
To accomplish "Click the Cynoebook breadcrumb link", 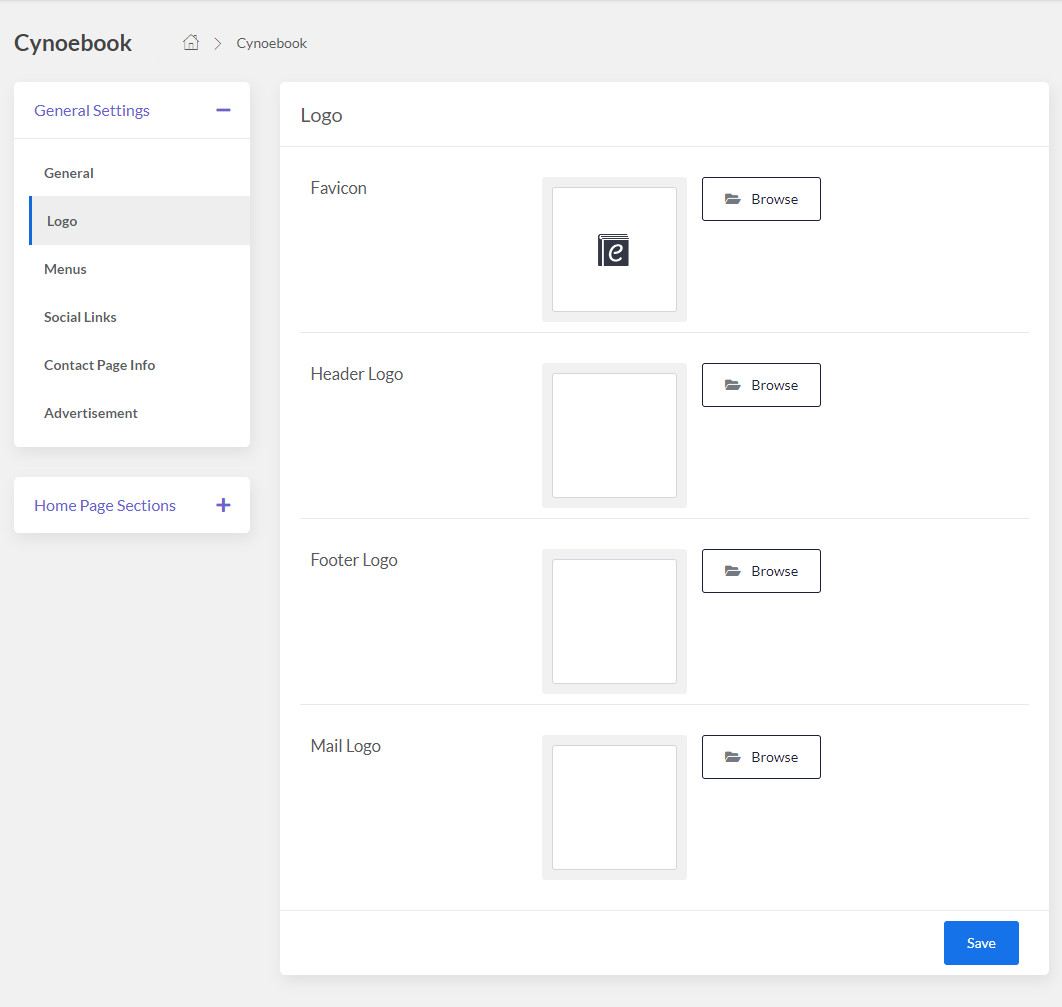I will [271, 43].
